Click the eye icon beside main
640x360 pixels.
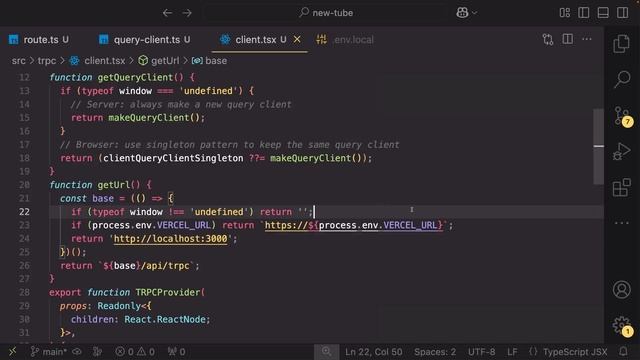tap(77, 351)
